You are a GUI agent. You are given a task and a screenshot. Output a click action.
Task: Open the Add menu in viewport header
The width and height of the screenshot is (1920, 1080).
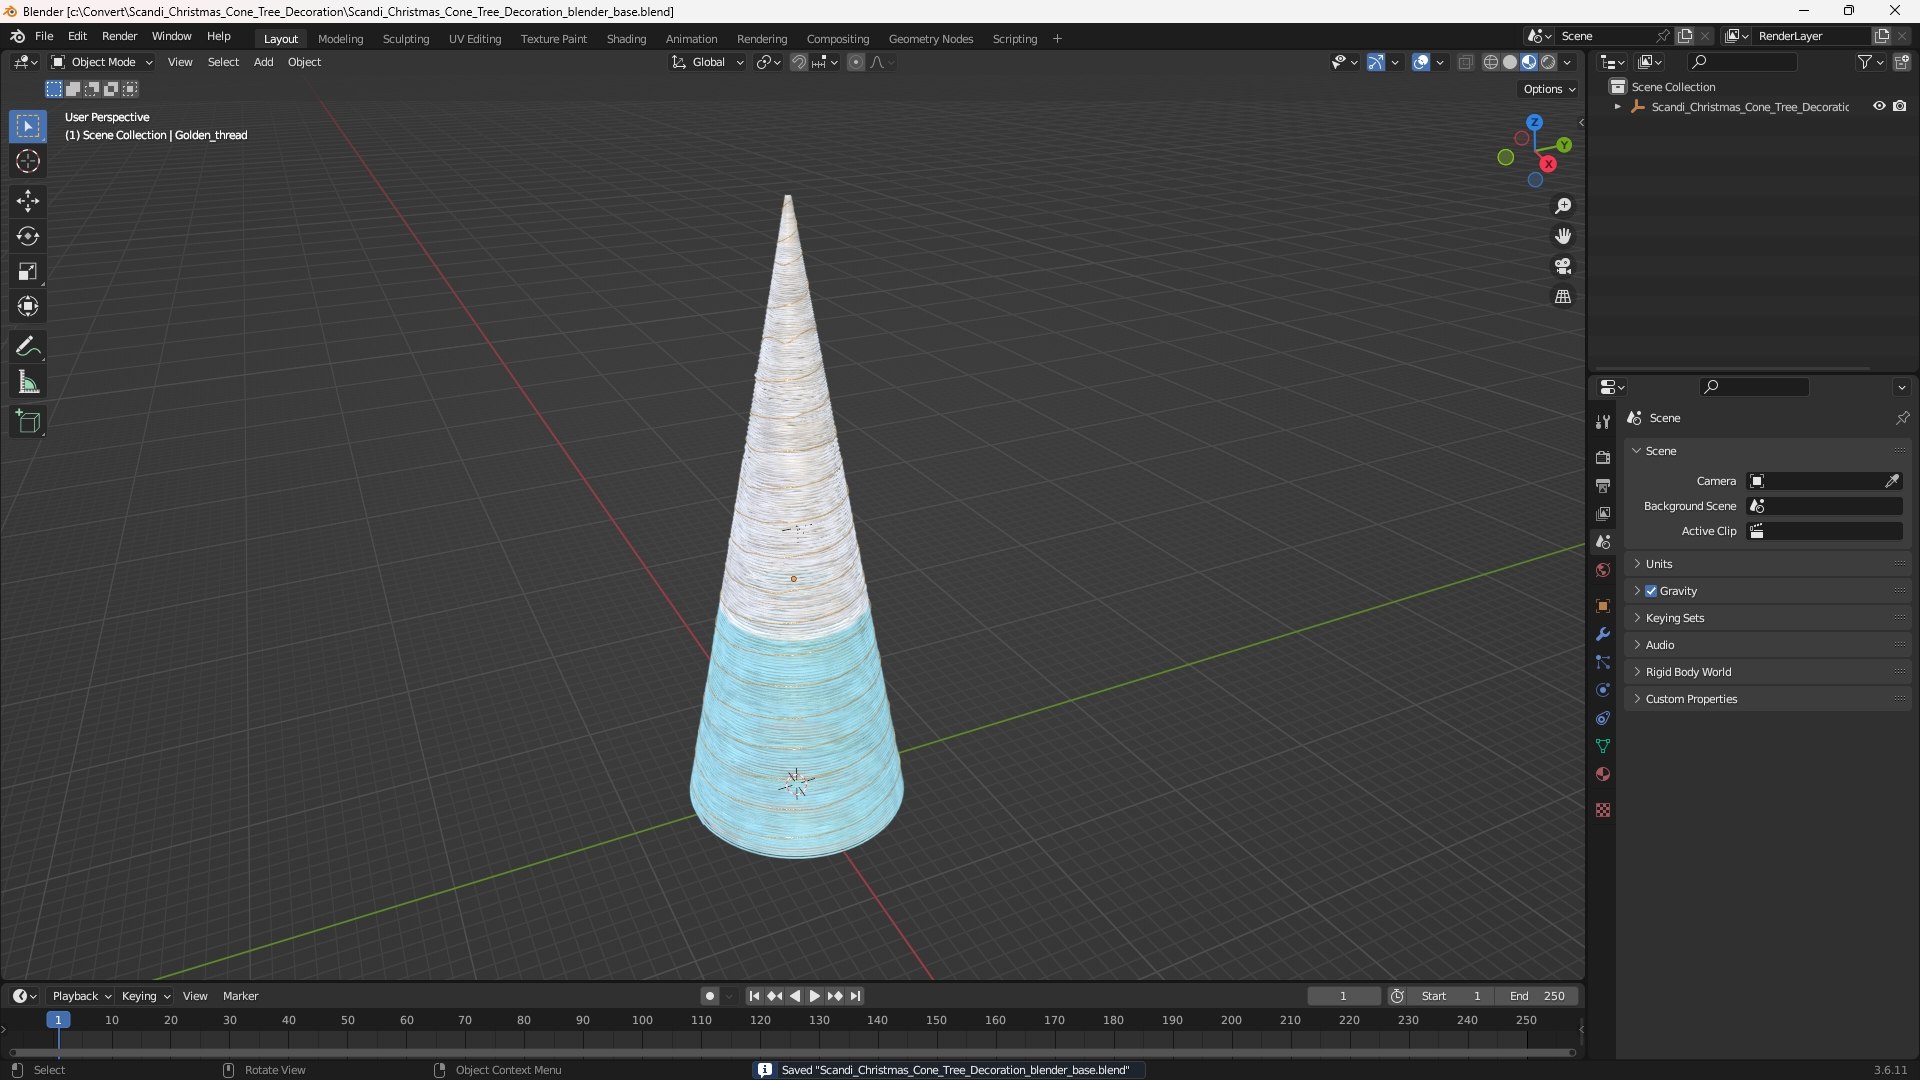263,62
